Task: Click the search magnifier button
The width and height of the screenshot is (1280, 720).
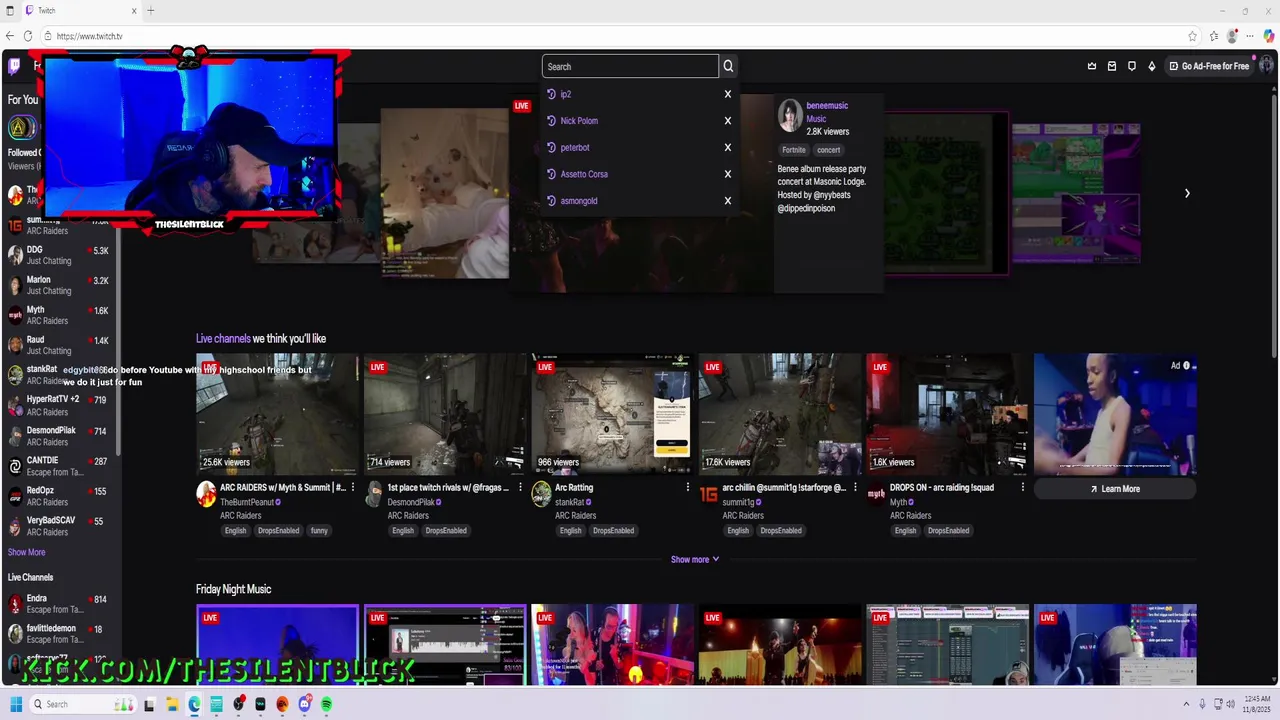Action: pos(728,66)
